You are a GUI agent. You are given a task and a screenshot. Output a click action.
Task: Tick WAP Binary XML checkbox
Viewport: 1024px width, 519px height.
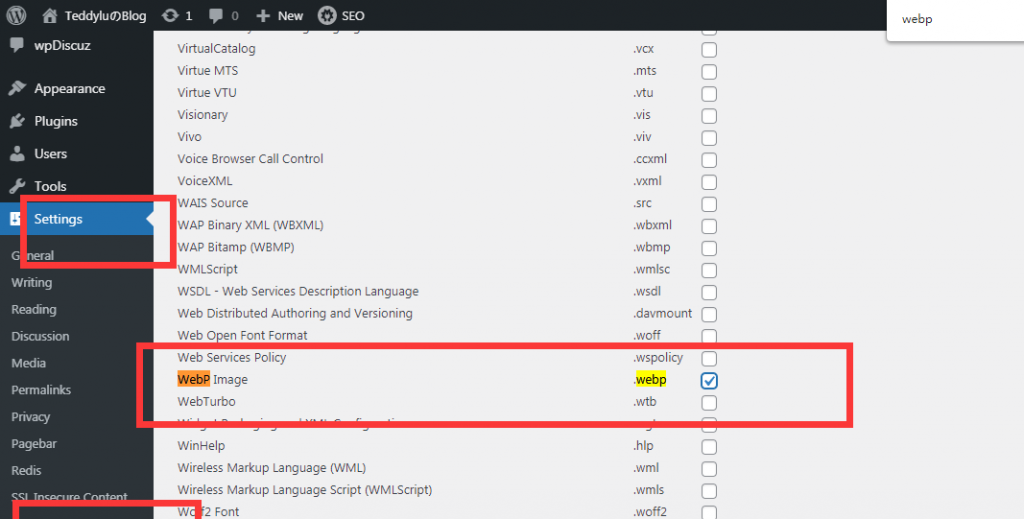tap(709, 227)
